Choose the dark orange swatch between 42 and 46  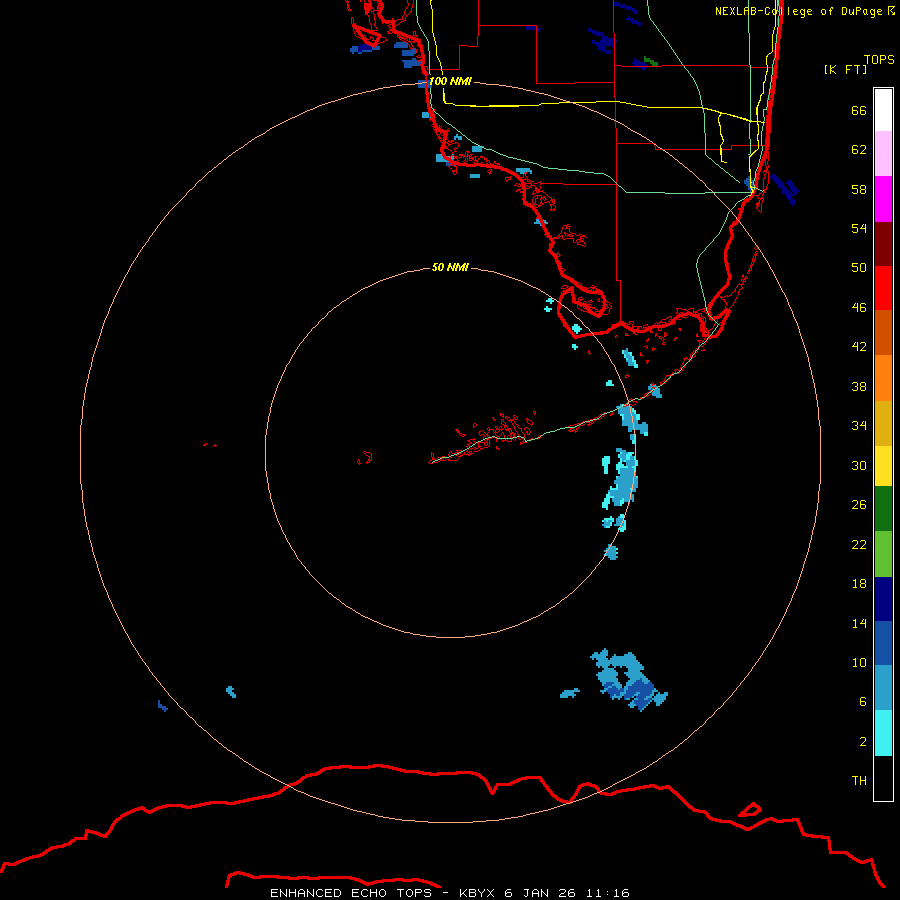click(883, 333)
